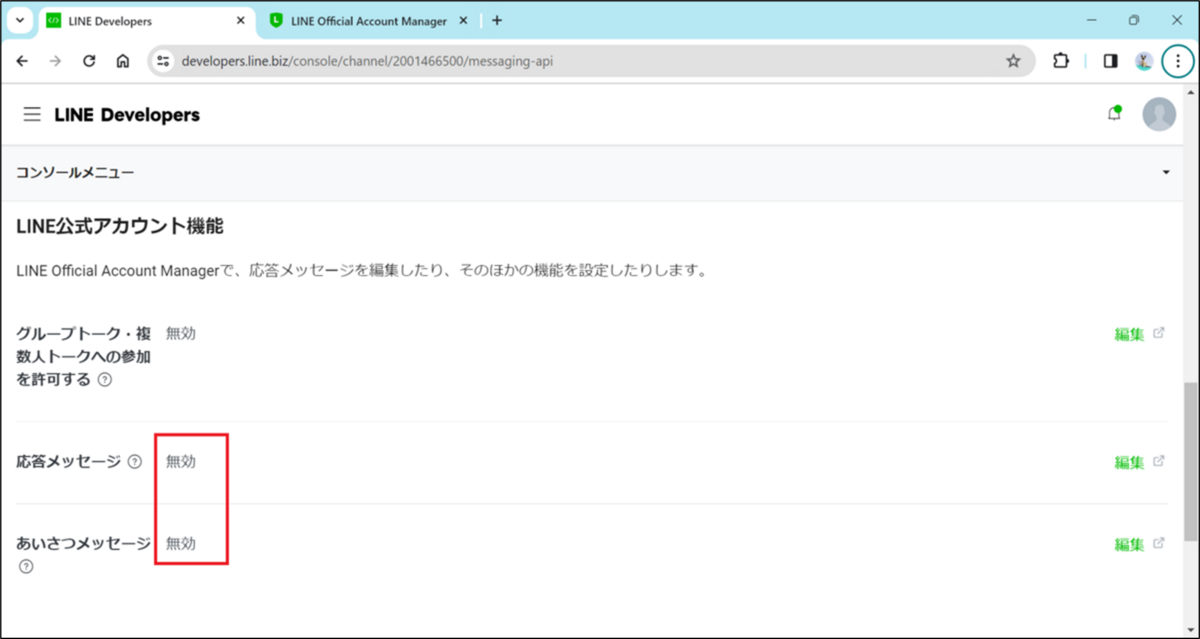Click the notification bell icon
This screenshot has height=639, width=1200.
click(x=1114, y=114)
